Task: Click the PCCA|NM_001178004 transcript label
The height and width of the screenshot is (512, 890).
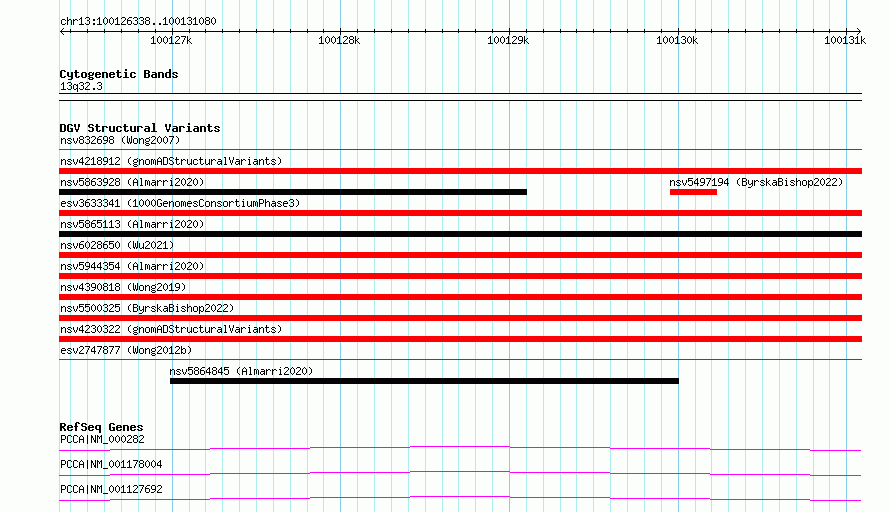Action: [x=111, y=464]
